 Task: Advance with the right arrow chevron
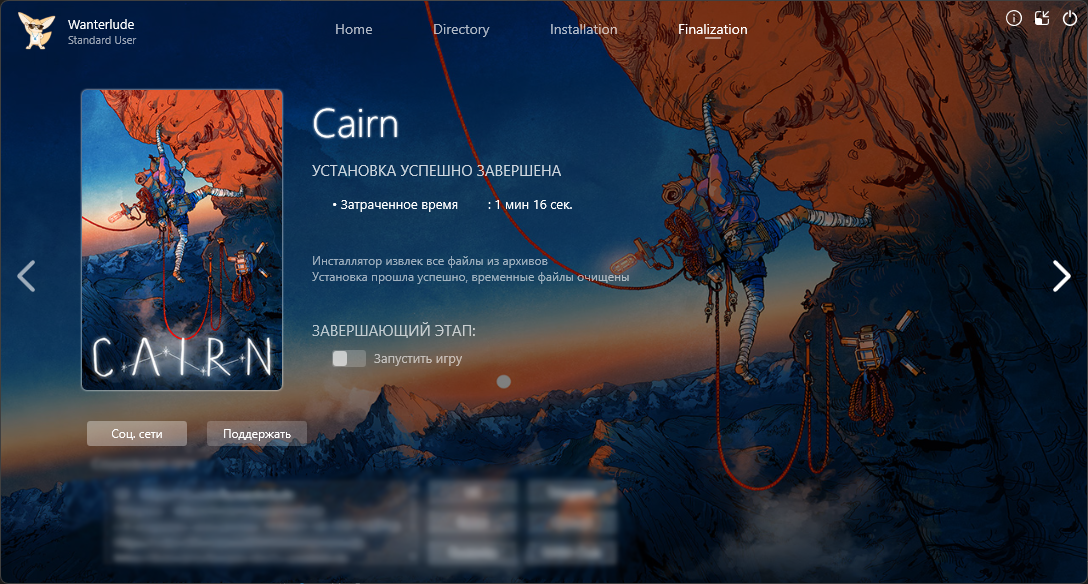(1061, 276)
